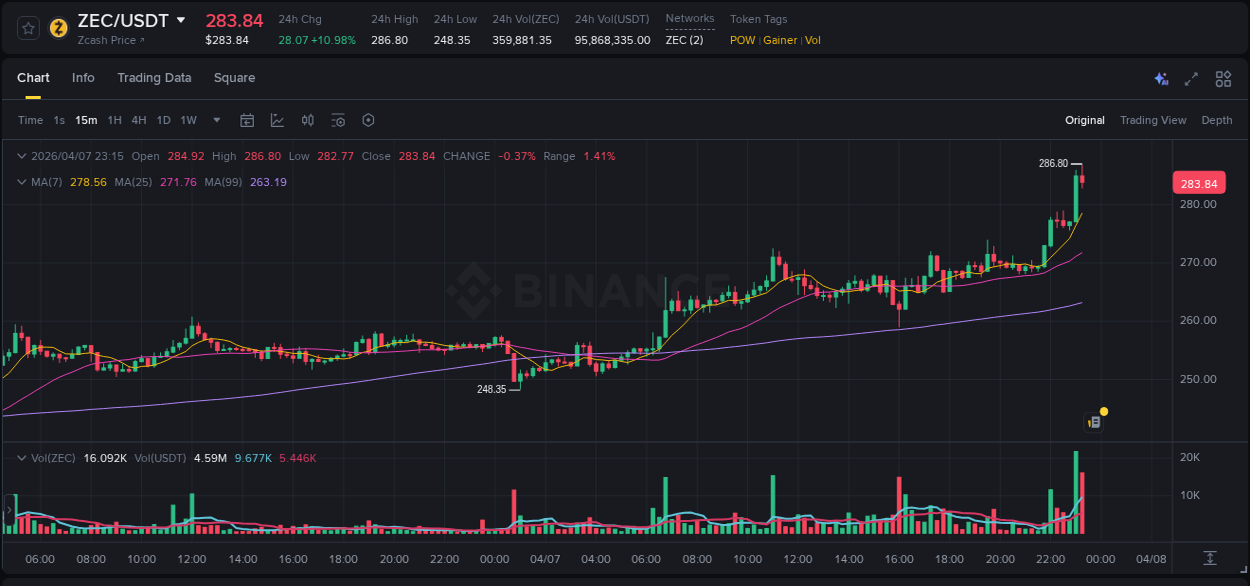Image resolution: width=1250 pixels, height=586 pixels.
Task: Open the candlestick display options icon
Action: coord(307,120)
